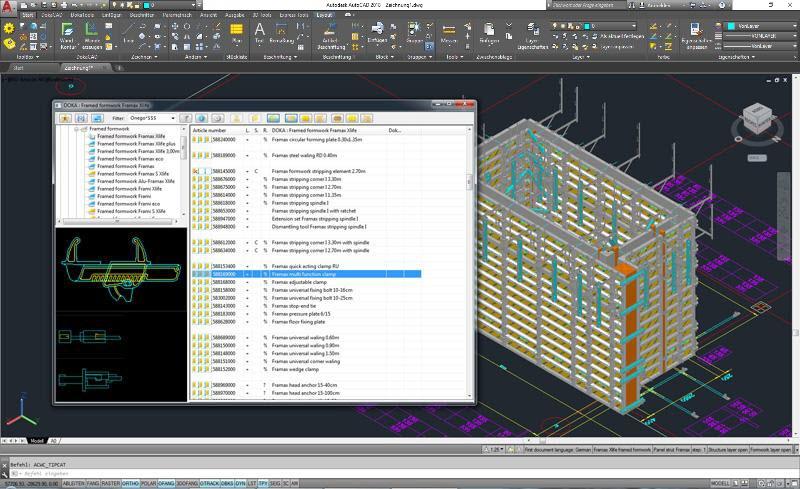This screenshot has width=800, height=489.
Task: Click the Article number column header
Action: pyautogui.click(x=210, y=130)
